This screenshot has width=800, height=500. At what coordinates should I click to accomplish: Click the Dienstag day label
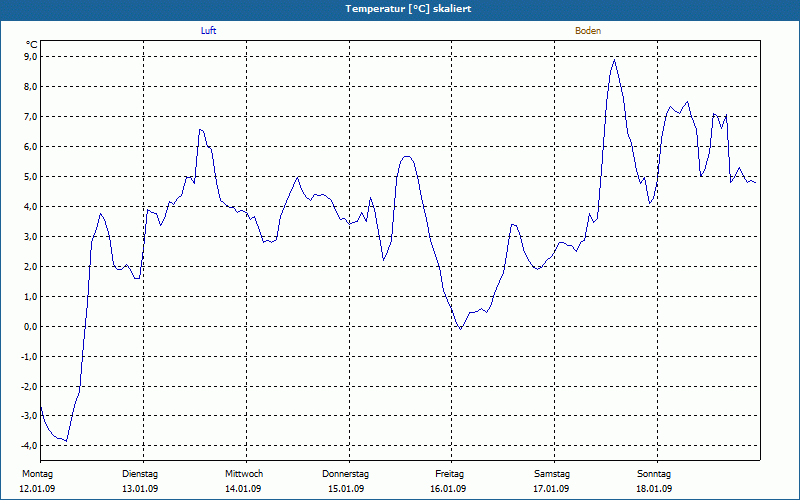[140, 474]
